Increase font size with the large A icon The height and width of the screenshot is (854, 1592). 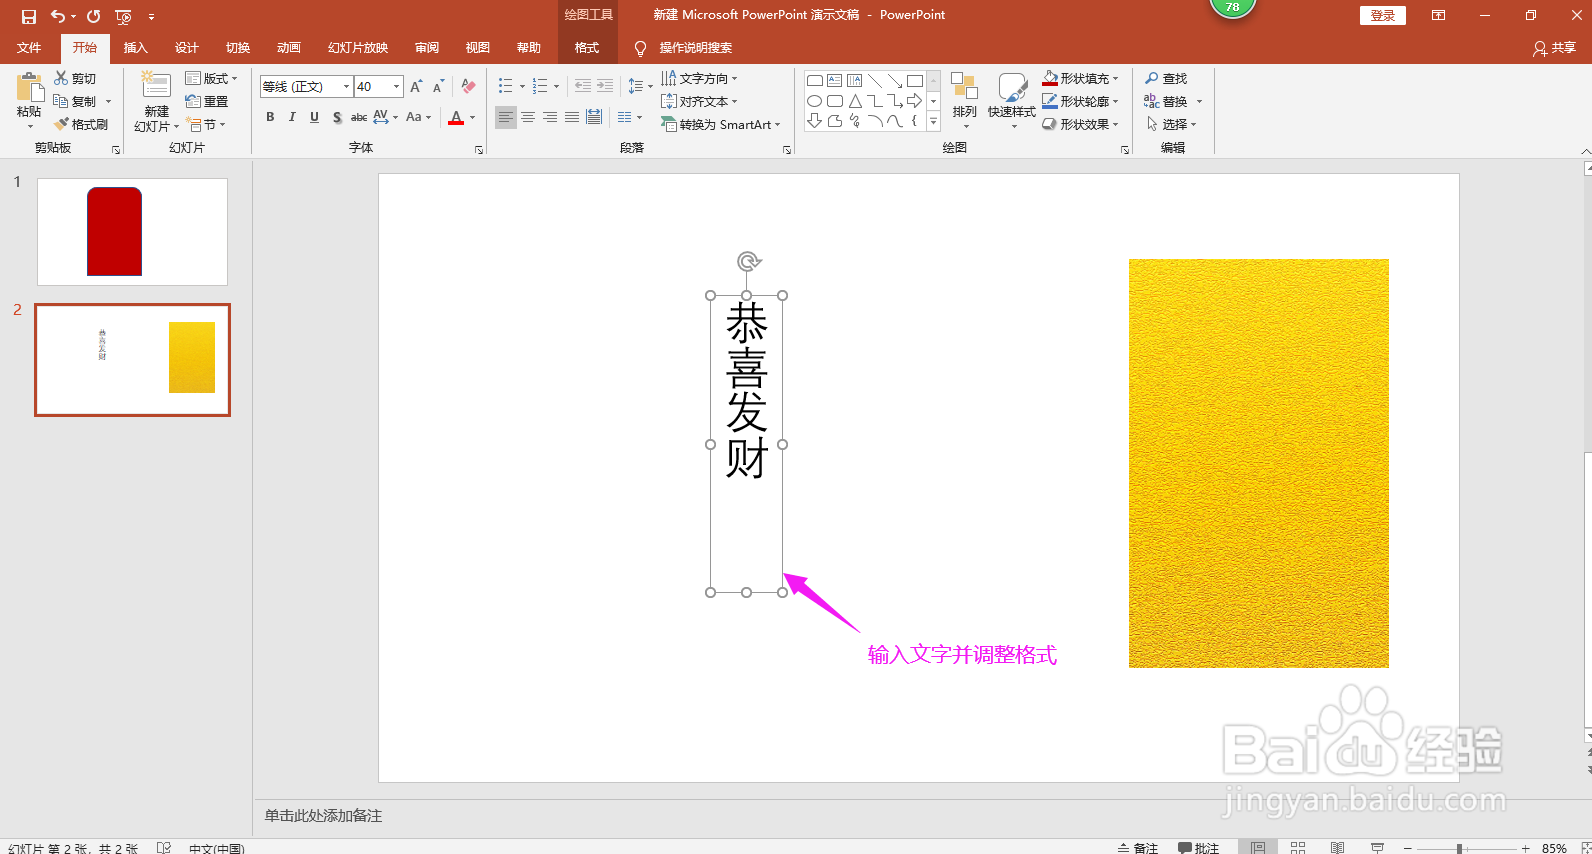coord(416,87)
